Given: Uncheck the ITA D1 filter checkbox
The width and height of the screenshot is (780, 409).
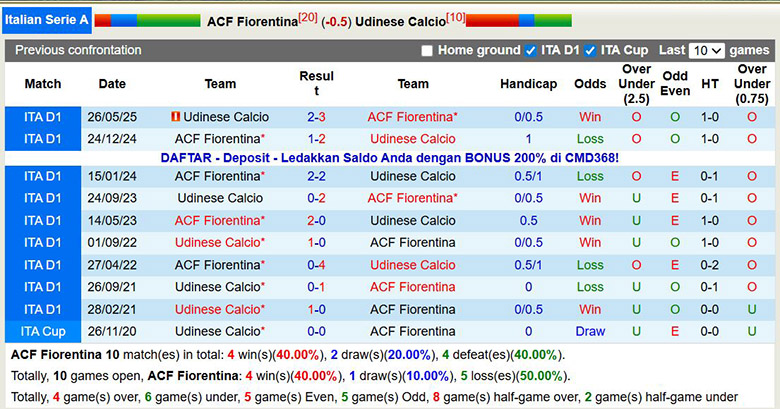Looking at the screenshot, I should (x=530, y=51).
